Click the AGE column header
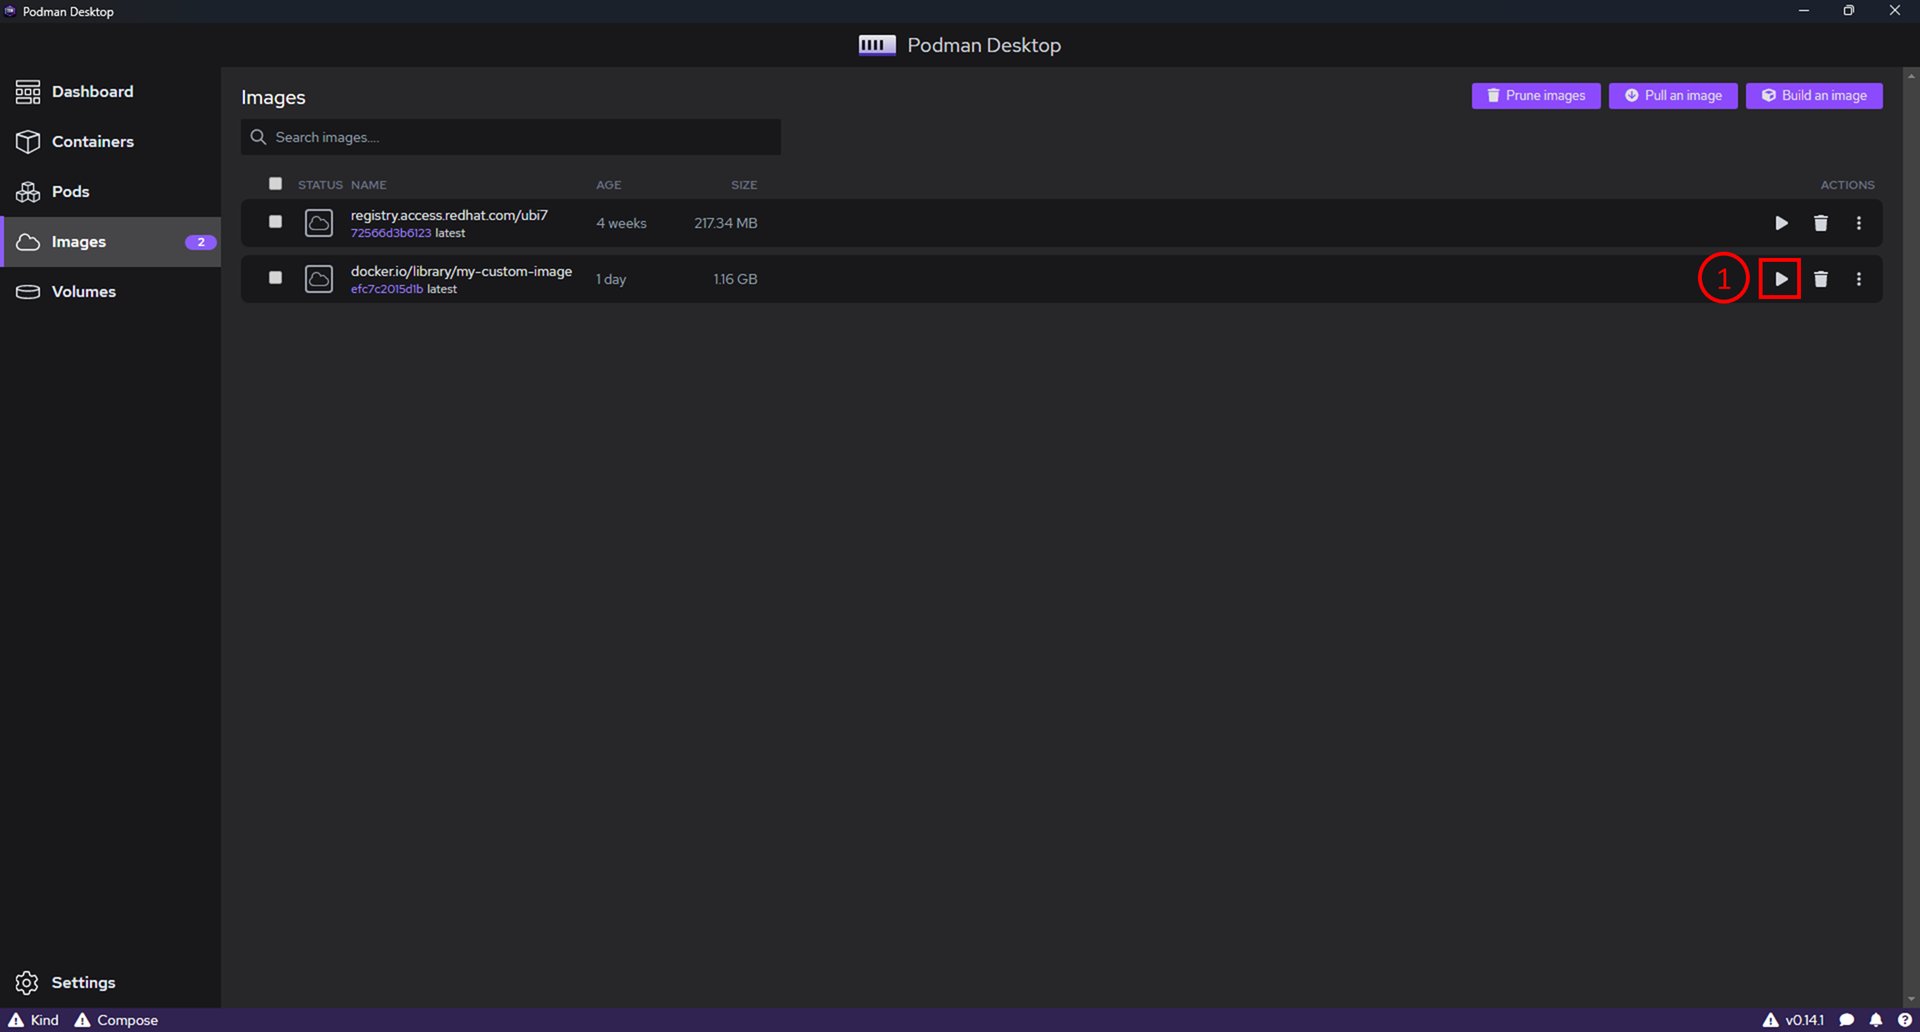The image size is (1920, 1032). [x=609, y=185]
